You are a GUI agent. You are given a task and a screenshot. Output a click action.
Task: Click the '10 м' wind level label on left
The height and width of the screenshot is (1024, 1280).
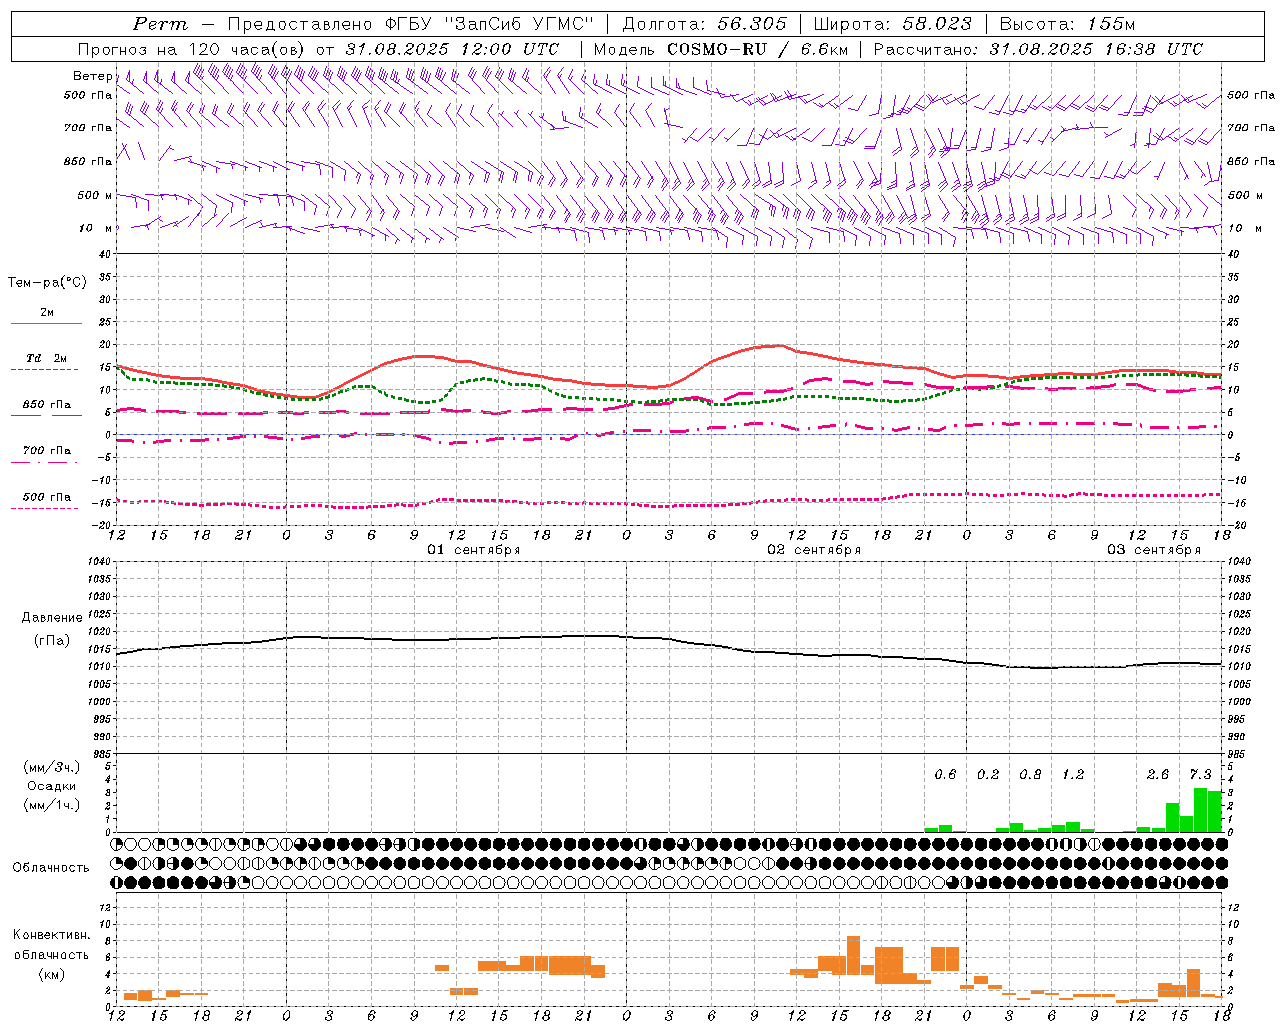(96, 228)
